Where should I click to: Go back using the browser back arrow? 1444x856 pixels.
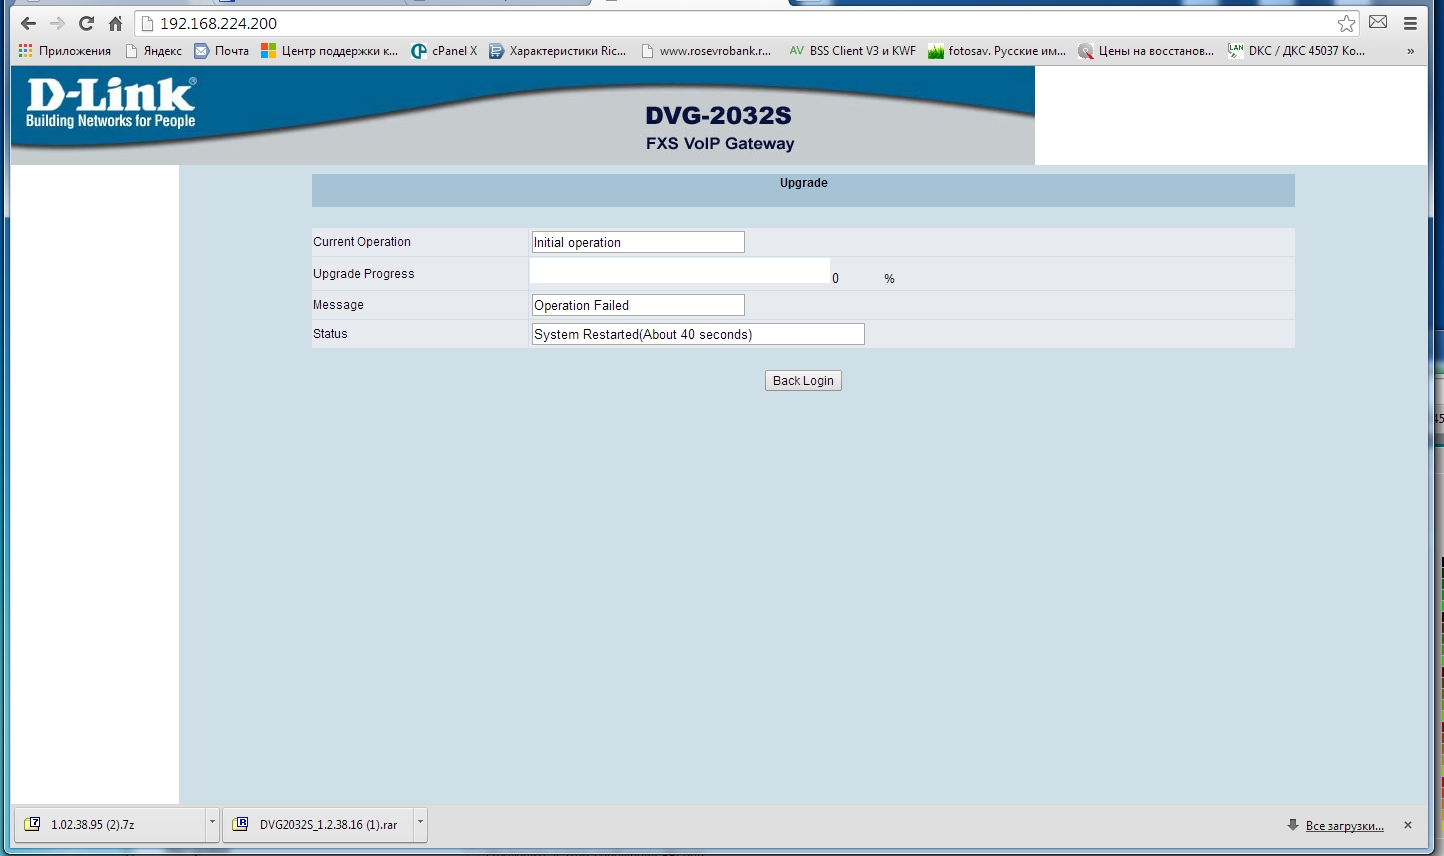click(x=28, y=23)
